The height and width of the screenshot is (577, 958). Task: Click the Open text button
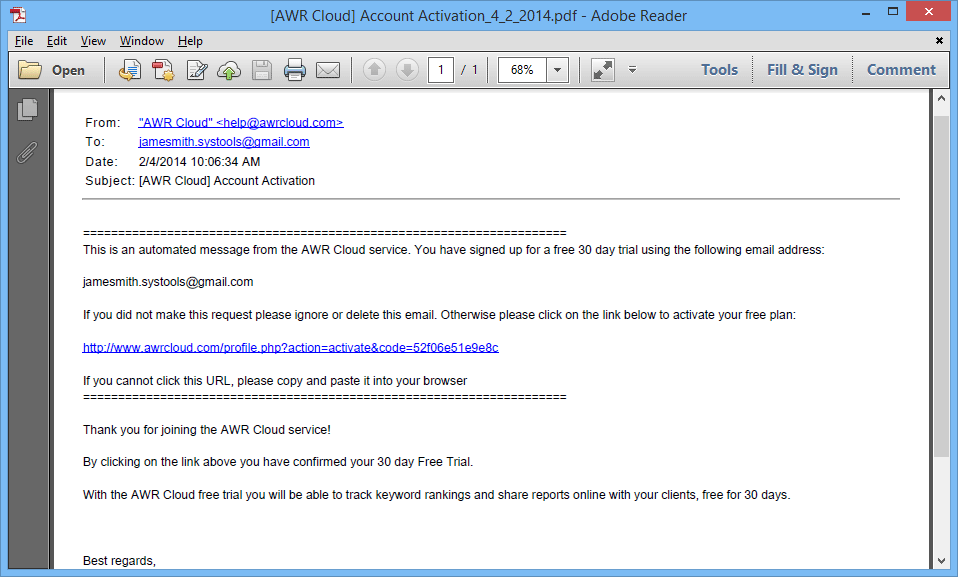tap(68, 70)
